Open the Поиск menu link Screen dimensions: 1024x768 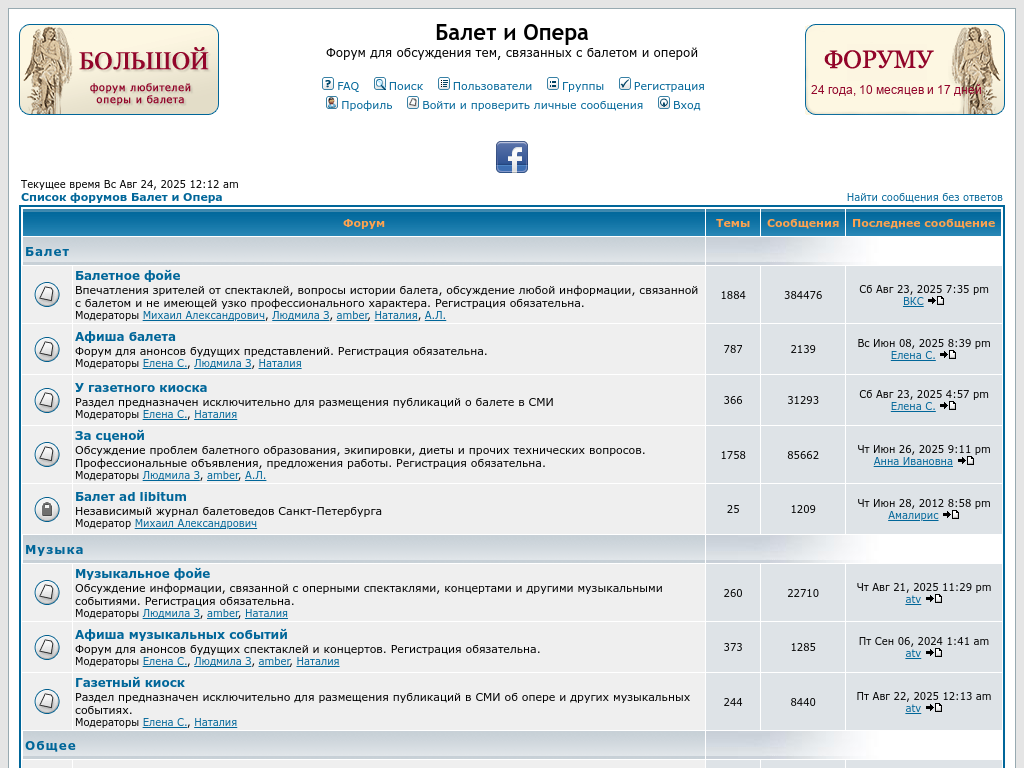(x=405, y=86)
